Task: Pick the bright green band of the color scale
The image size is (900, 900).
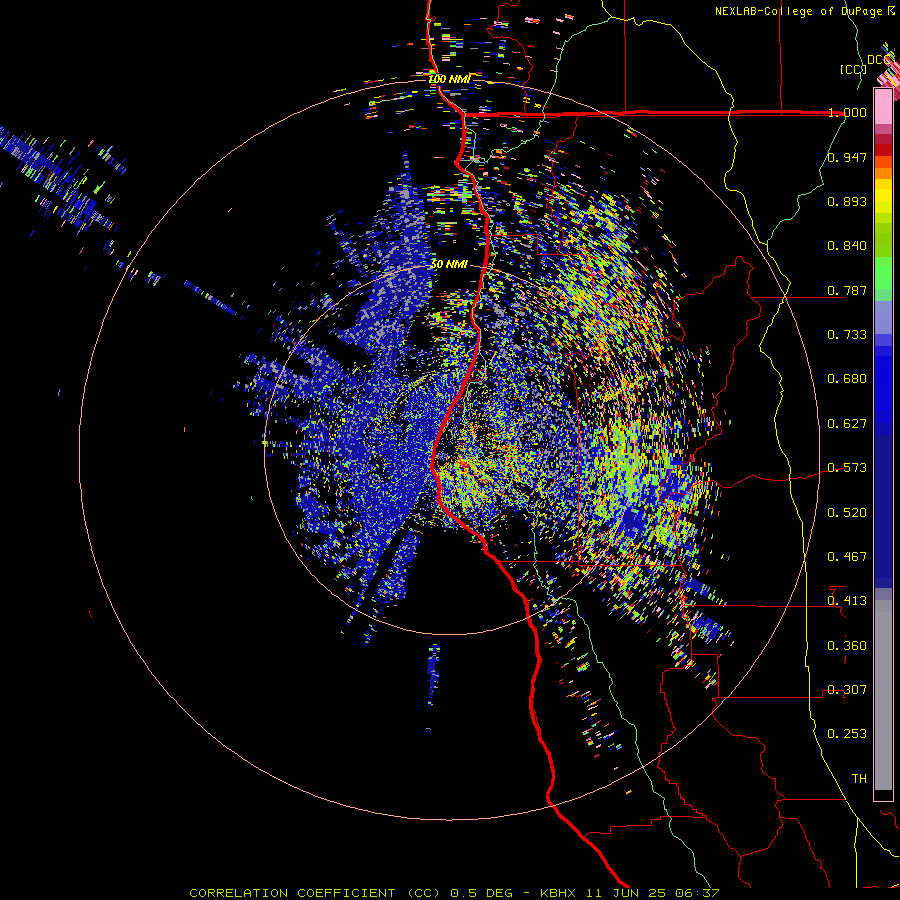Action: pyautogui.click(x=883, y=273)
